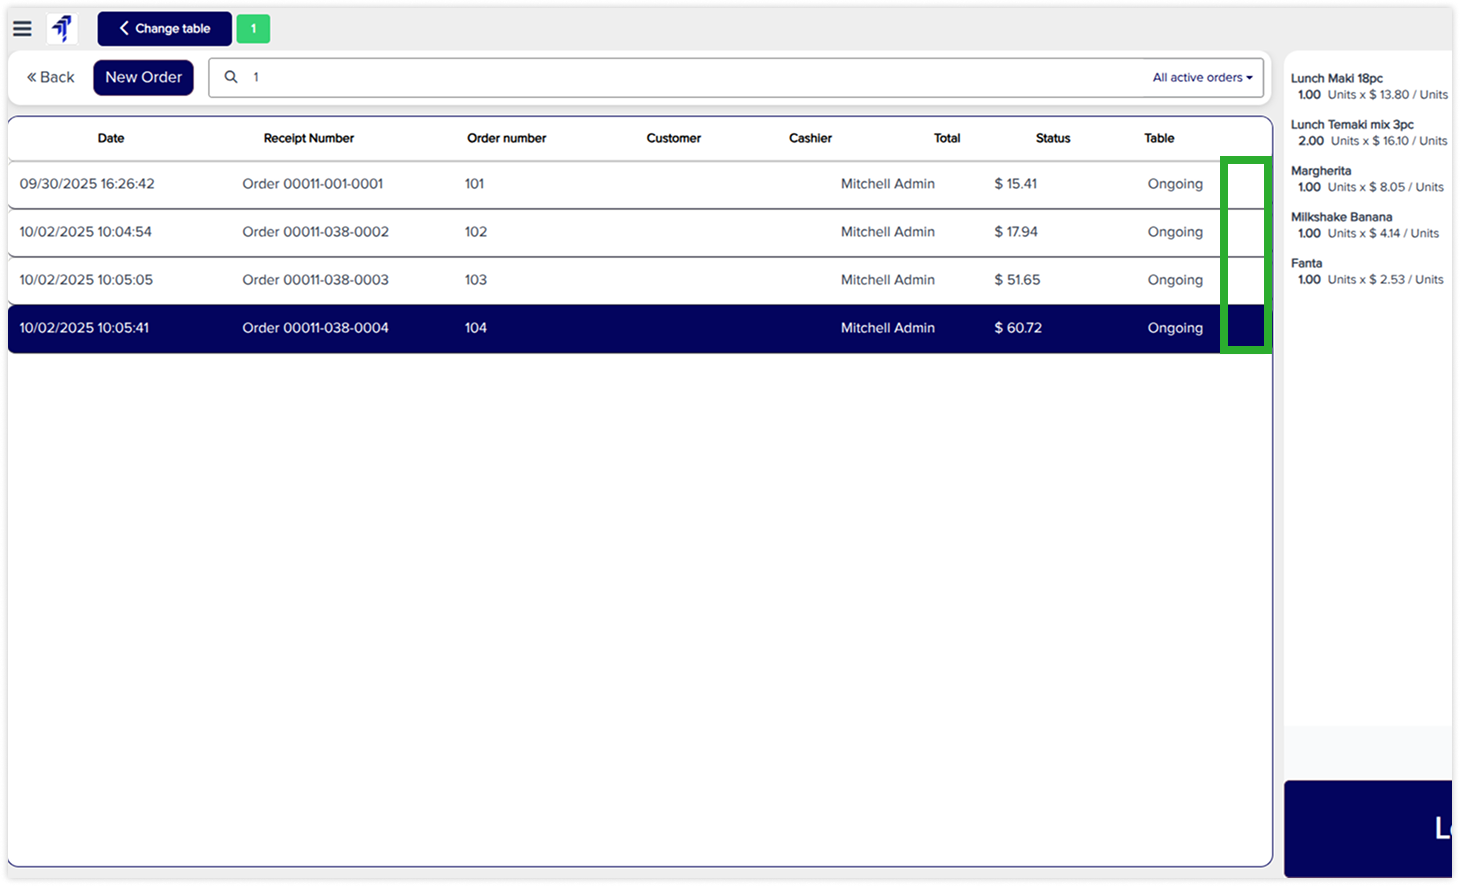Click the Total column header
The width and height of the screenshot is (1460, 886).
[x=946, y=138]
